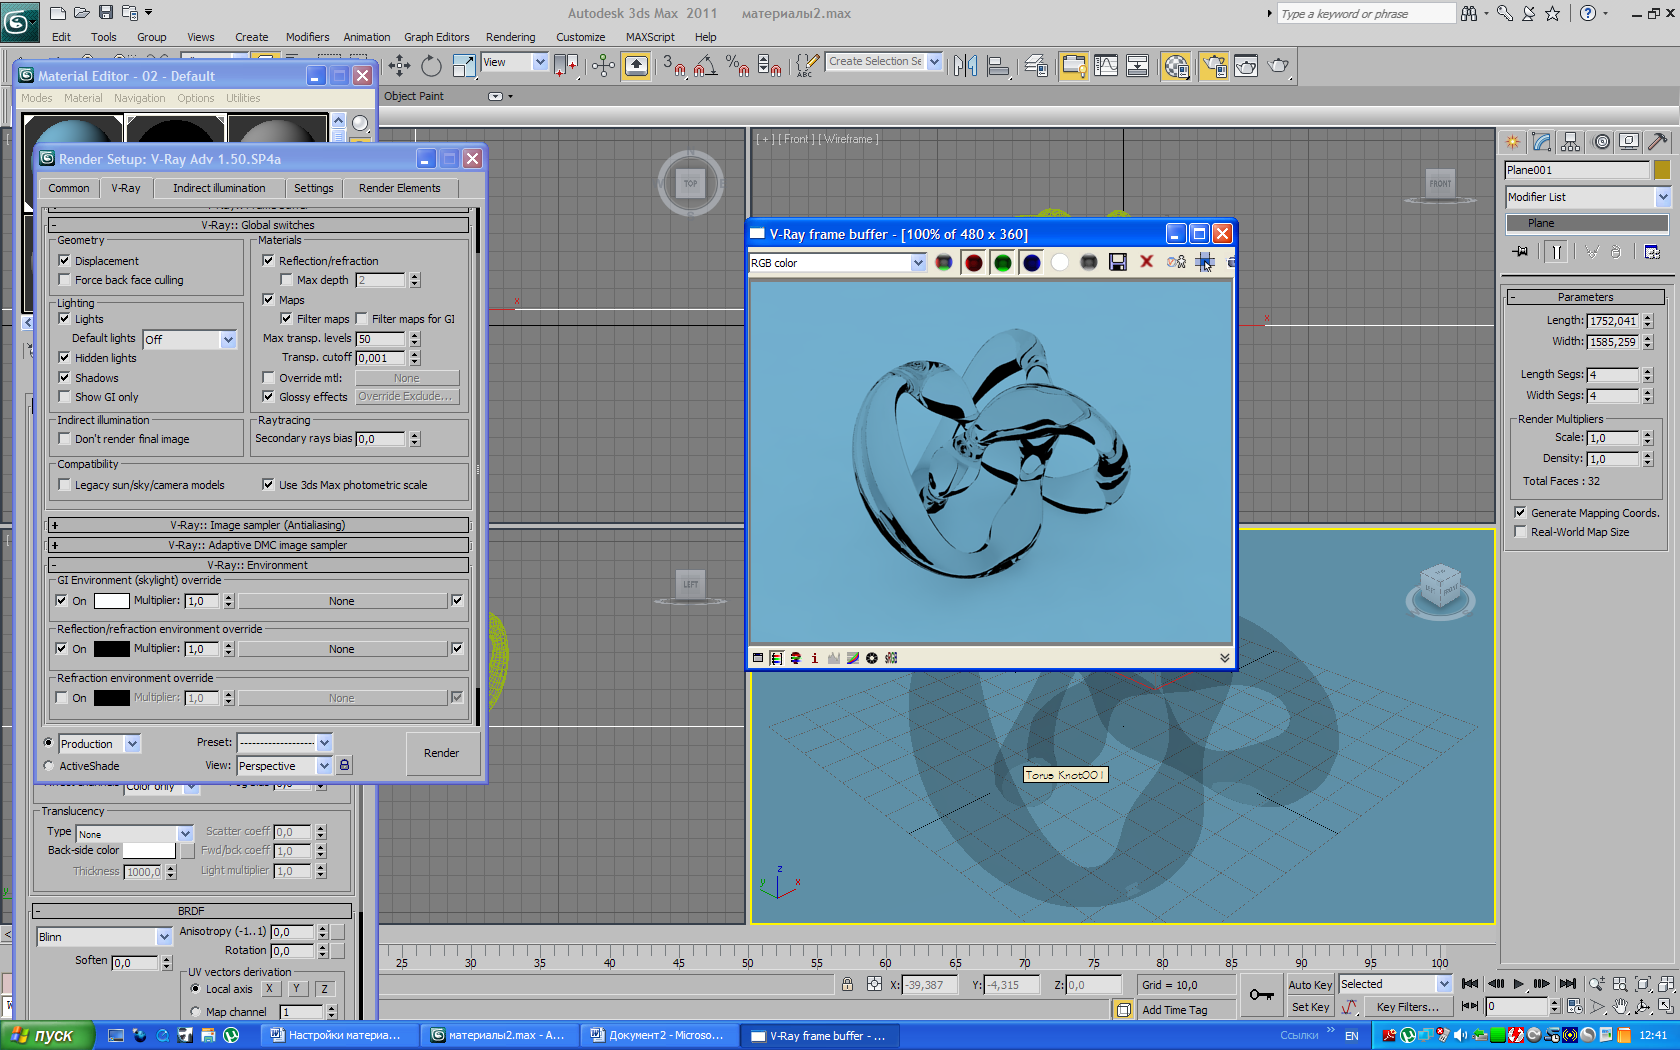Toggle Hidden lights checkbox
Viewport: 1680px width, 1050px height.
click(64, 358)
